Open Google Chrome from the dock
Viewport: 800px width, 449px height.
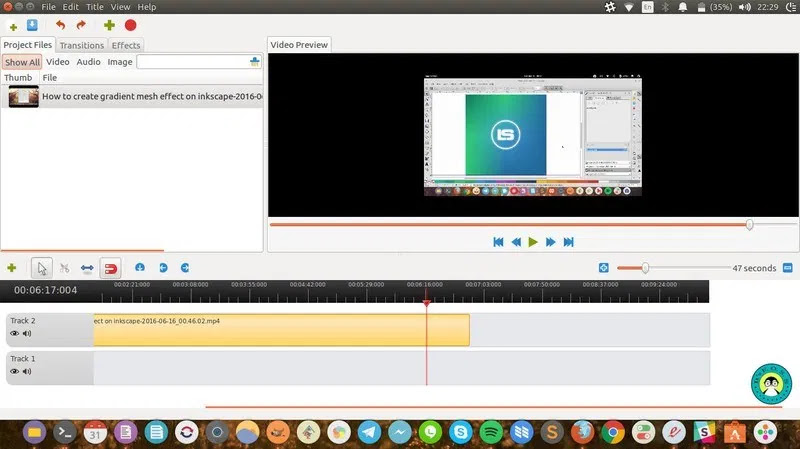[613, 433]
